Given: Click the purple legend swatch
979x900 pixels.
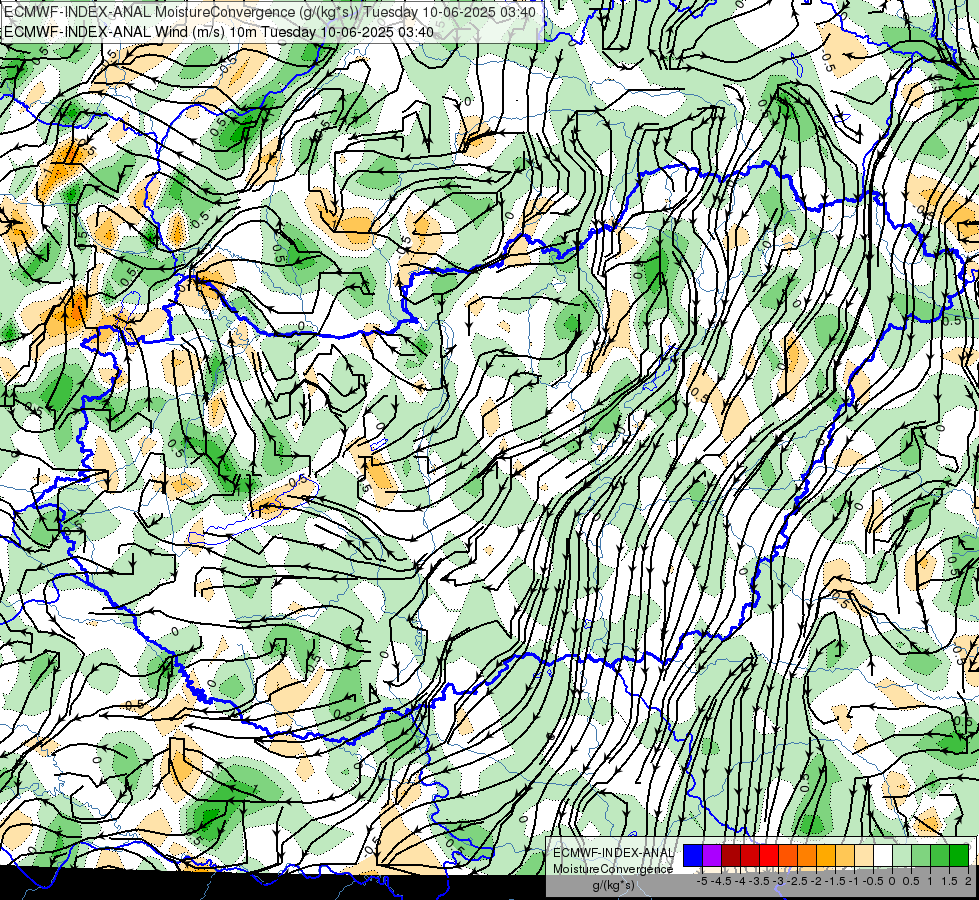Looking at the screenshot, I should 712,855.
